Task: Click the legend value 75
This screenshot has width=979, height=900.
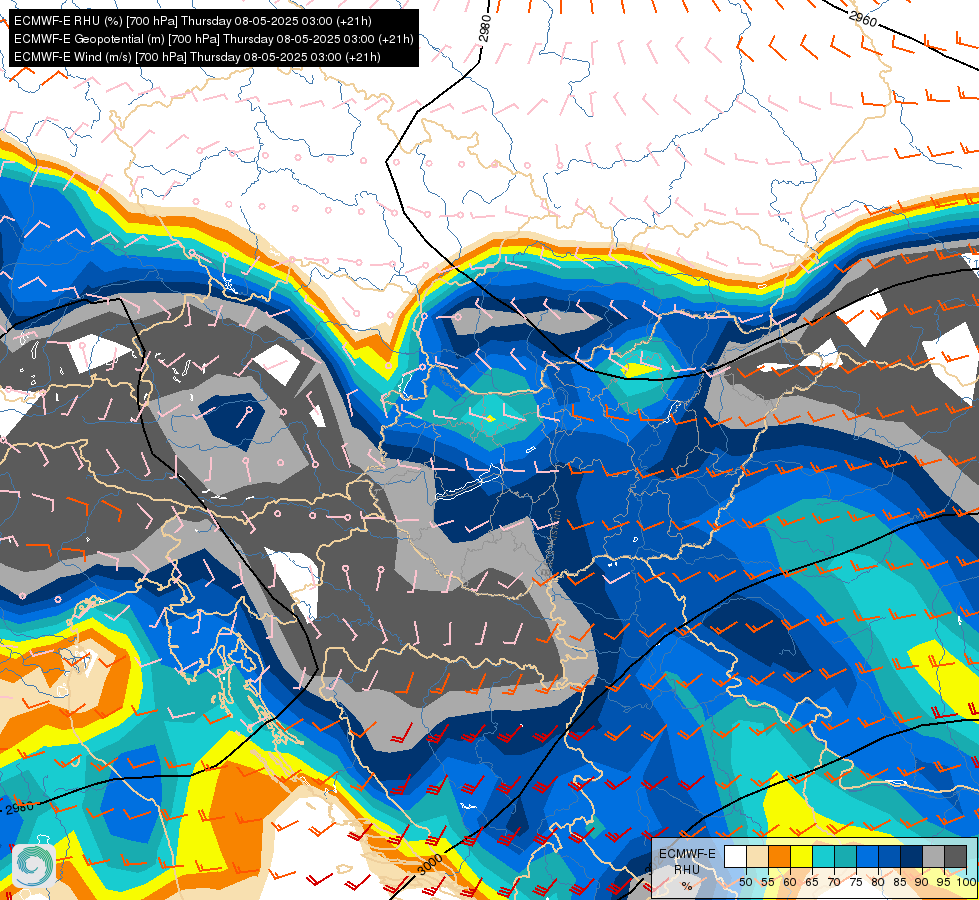Action: (856, 882)
